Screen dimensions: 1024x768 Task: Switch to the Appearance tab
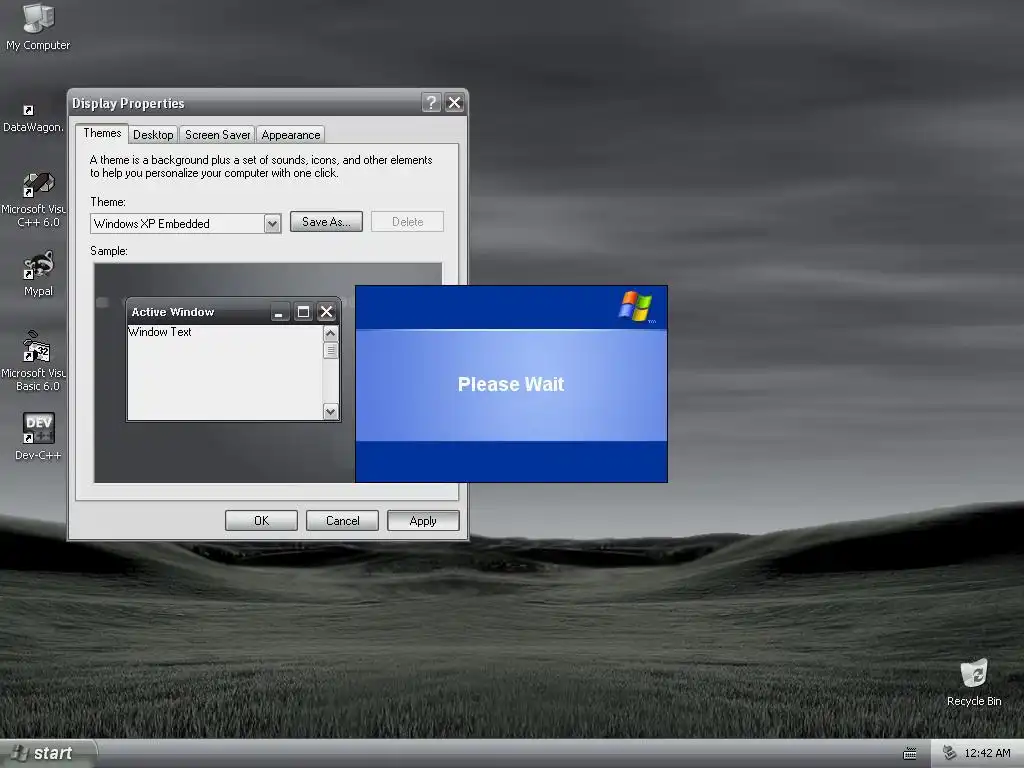(291, 135)
